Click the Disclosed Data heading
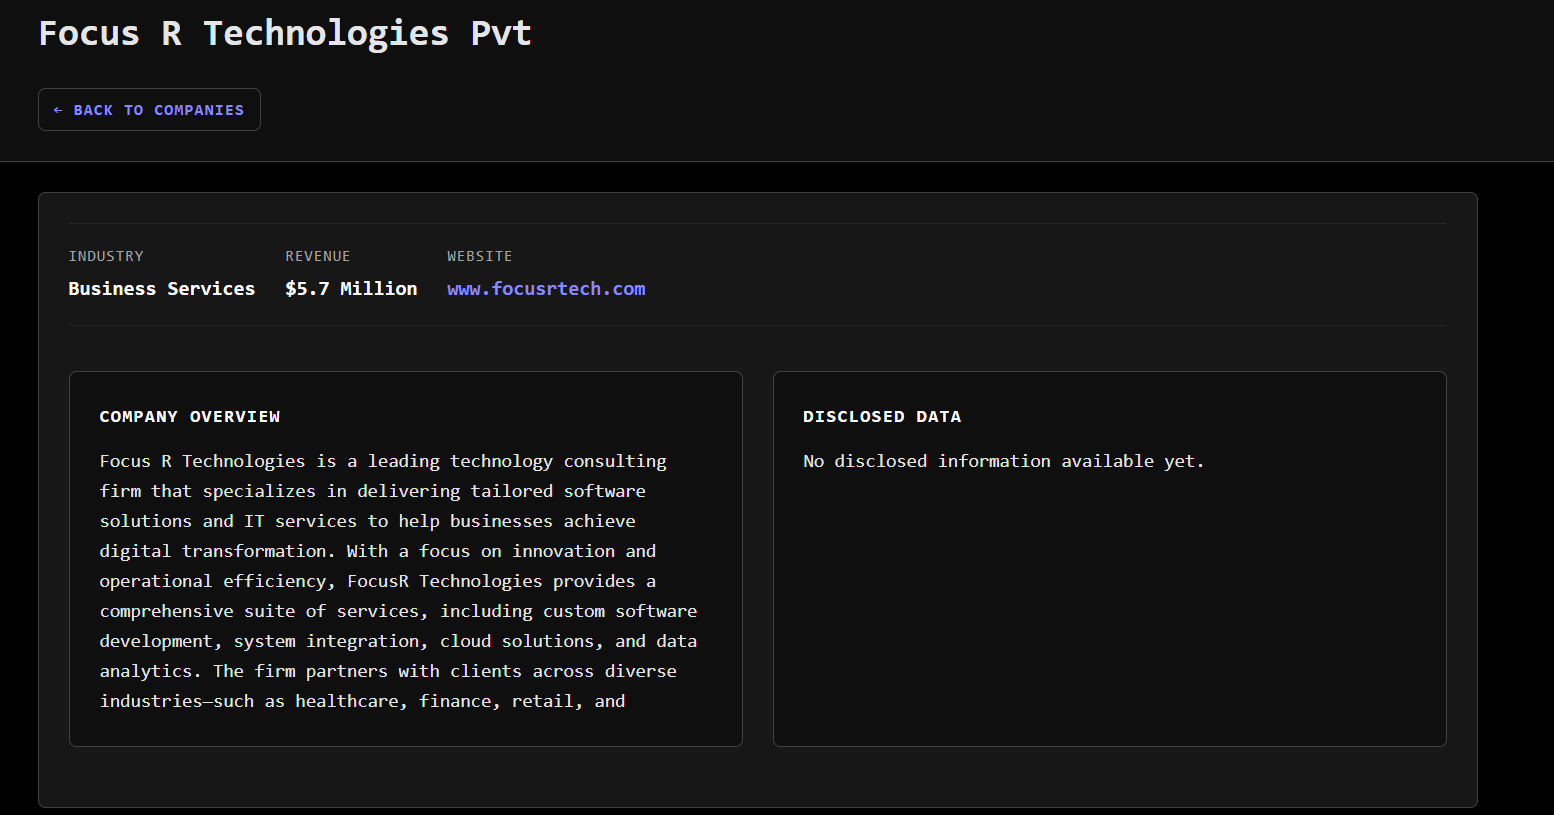The height and width of the screenshot is (815, 1554). point(882,417)
